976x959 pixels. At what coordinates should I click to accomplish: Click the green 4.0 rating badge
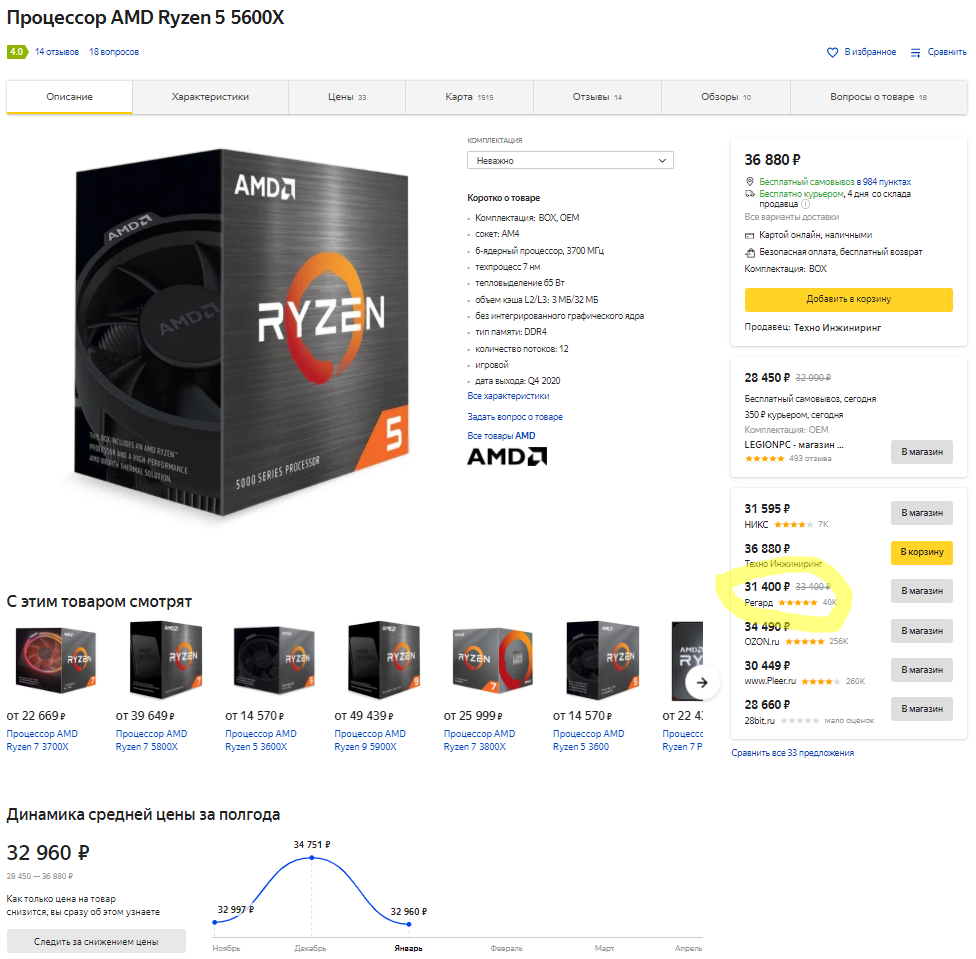pos(17,52)
